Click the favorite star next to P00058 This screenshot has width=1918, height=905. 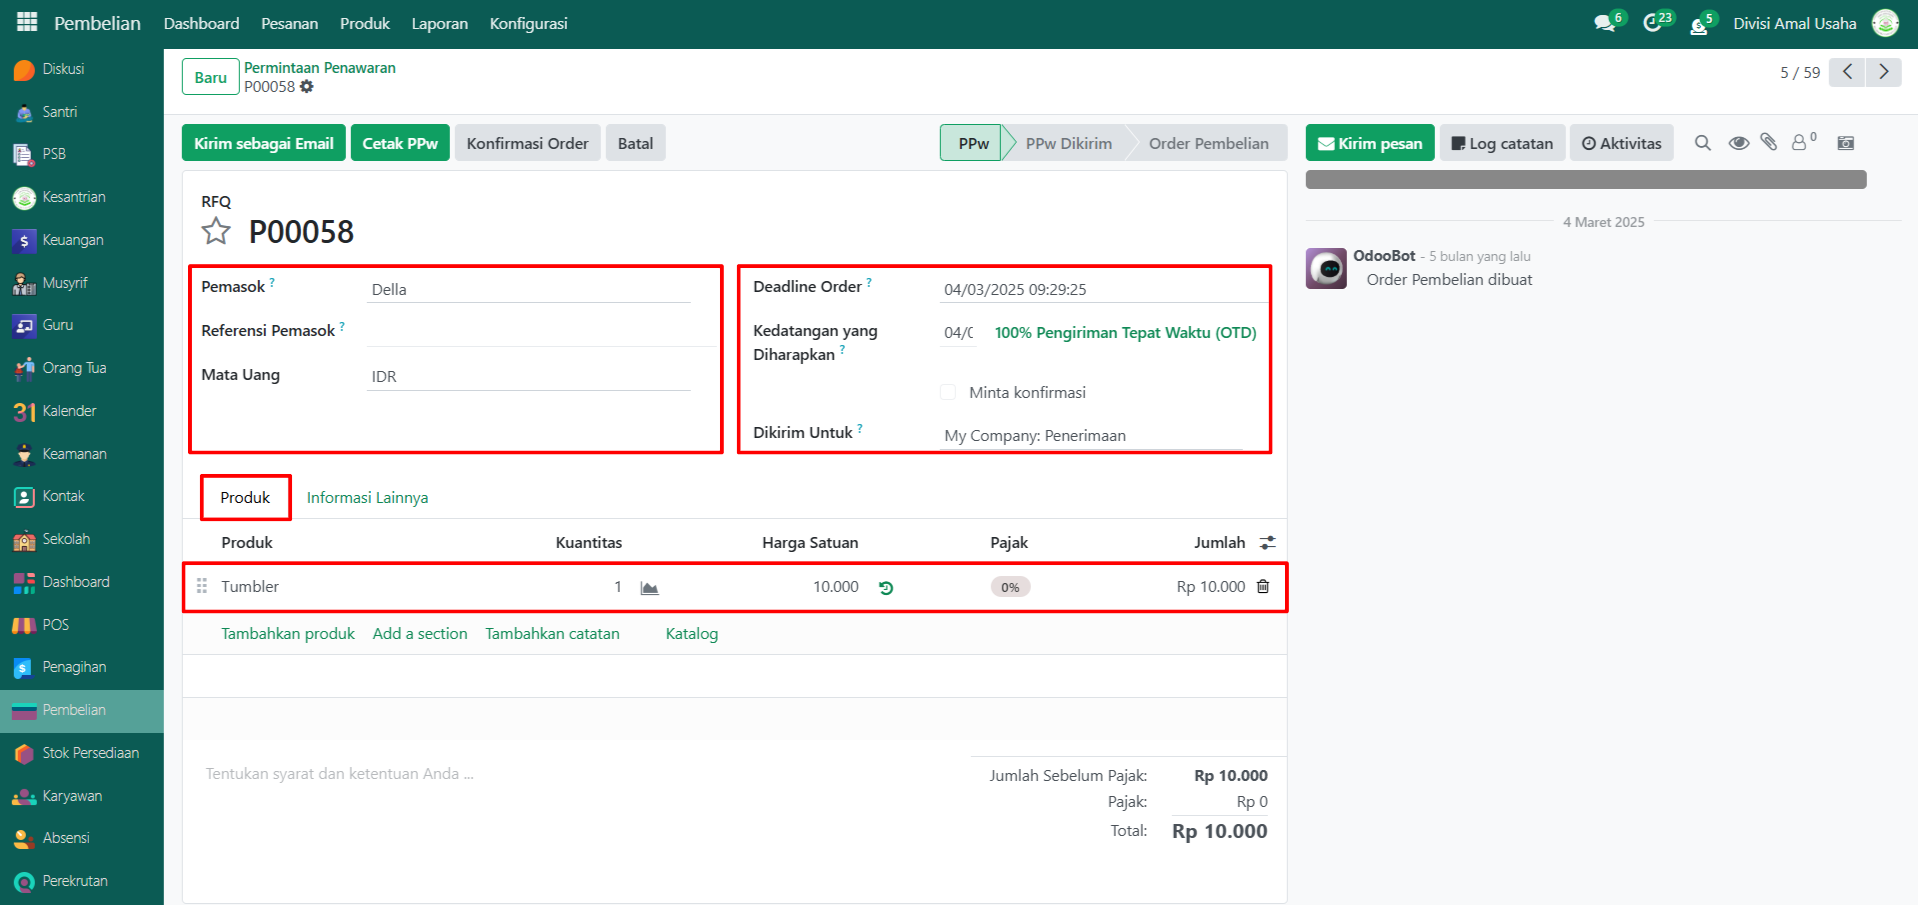(x=216, y=232)
